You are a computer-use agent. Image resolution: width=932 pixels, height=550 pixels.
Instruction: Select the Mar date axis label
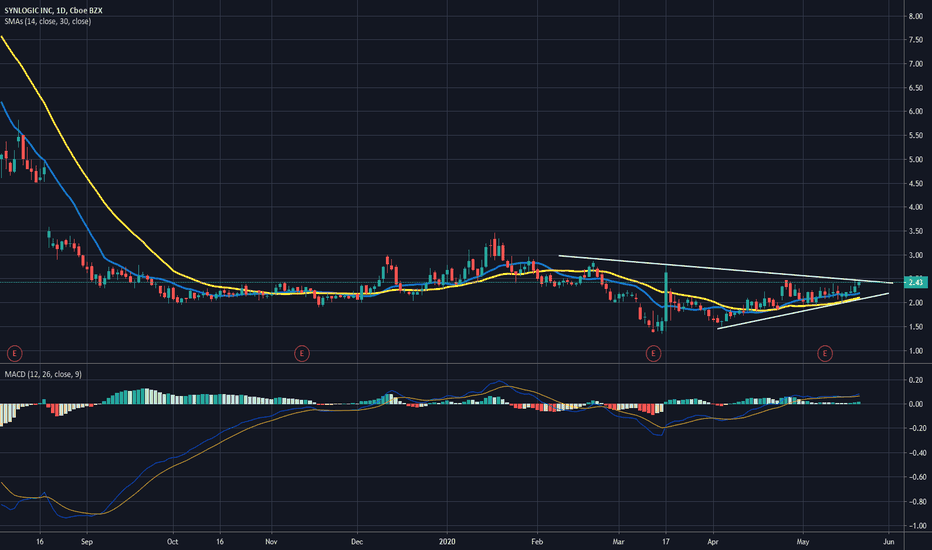point(618,542)
